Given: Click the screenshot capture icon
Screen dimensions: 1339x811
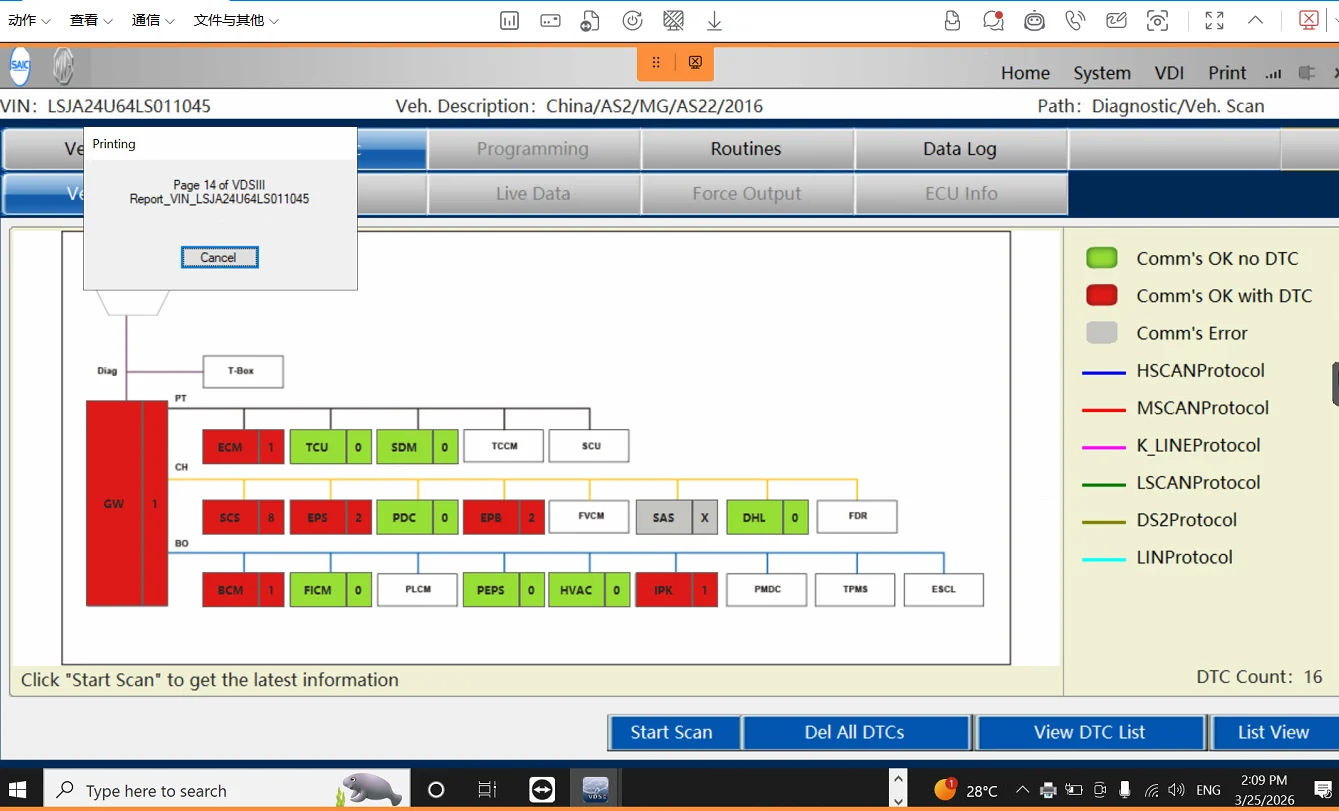Looking at the screenshot, I should (1157, 20).
